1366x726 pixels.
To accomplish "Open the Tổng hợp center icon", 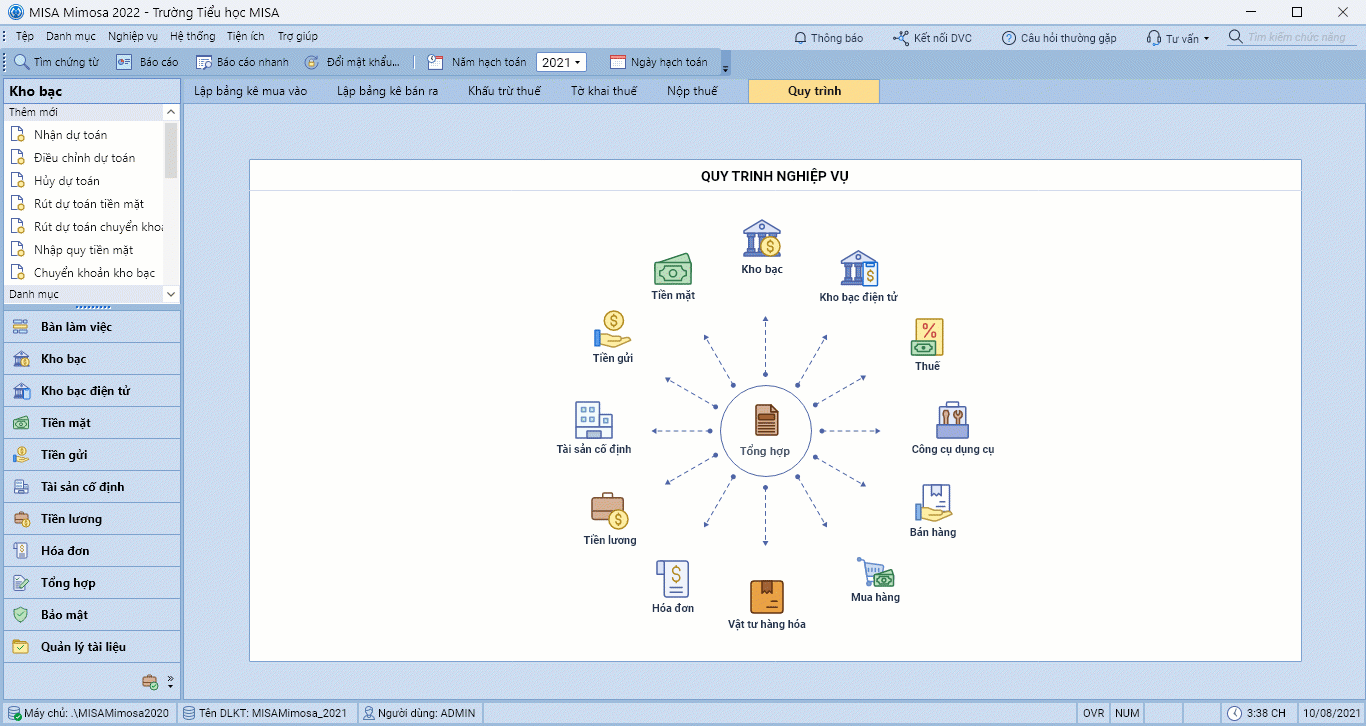I will 765,421.
